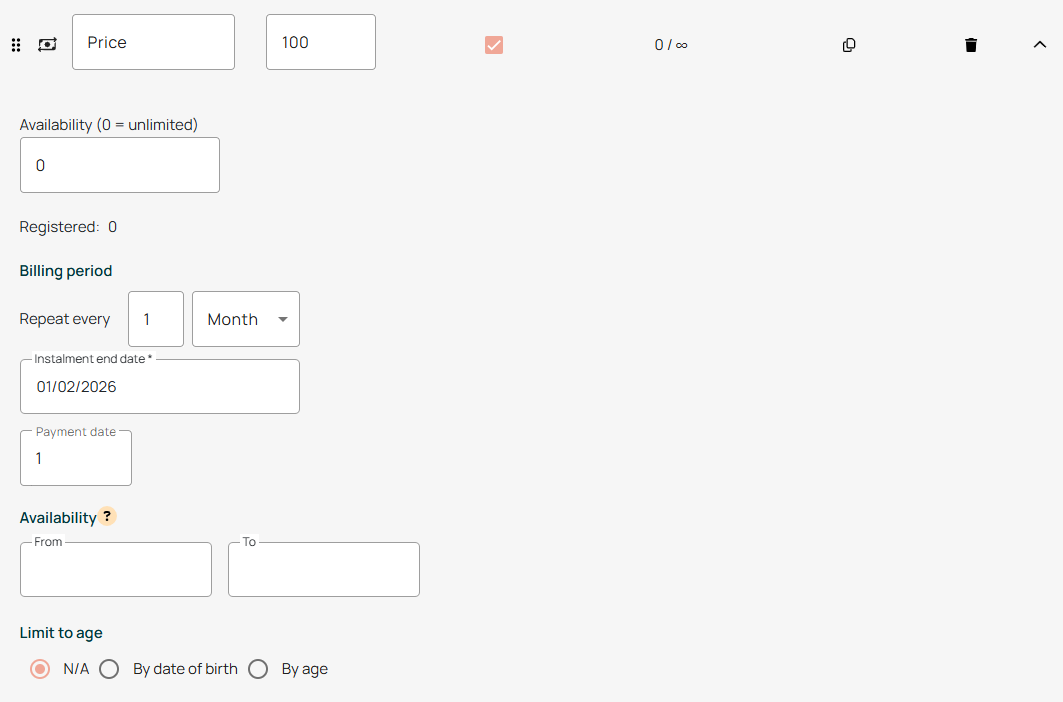Open the Availability help question mark
The image size is (1063, 702).
point(107,517)
